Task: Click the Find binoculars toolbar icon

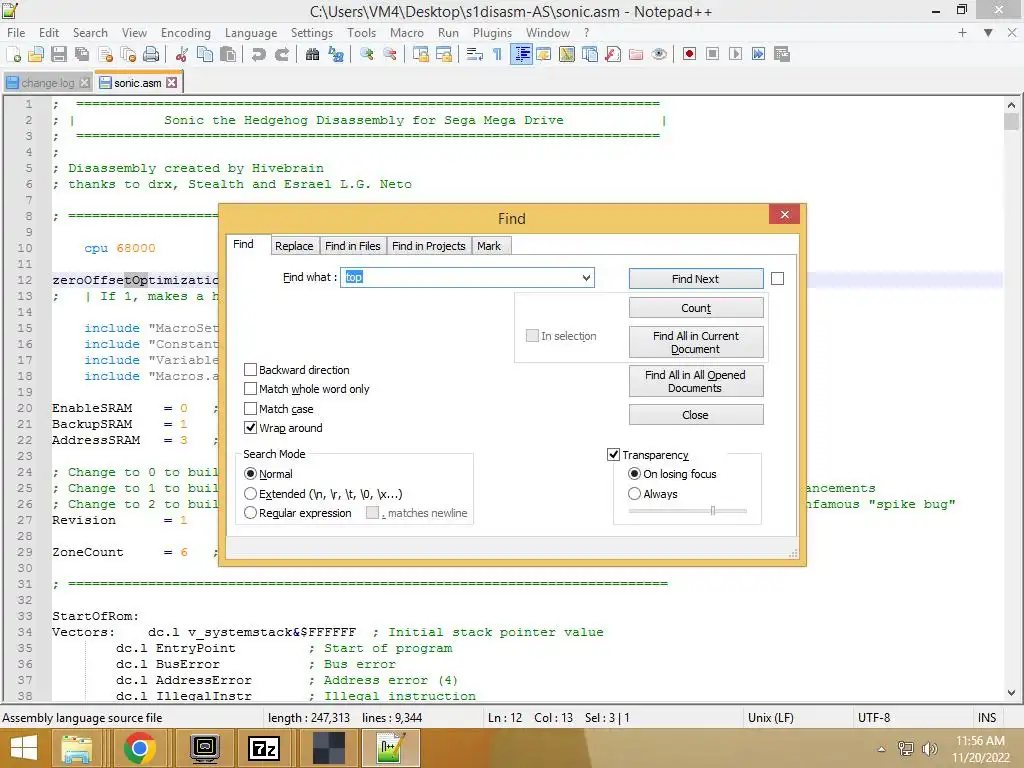Action: pos(312,54)
